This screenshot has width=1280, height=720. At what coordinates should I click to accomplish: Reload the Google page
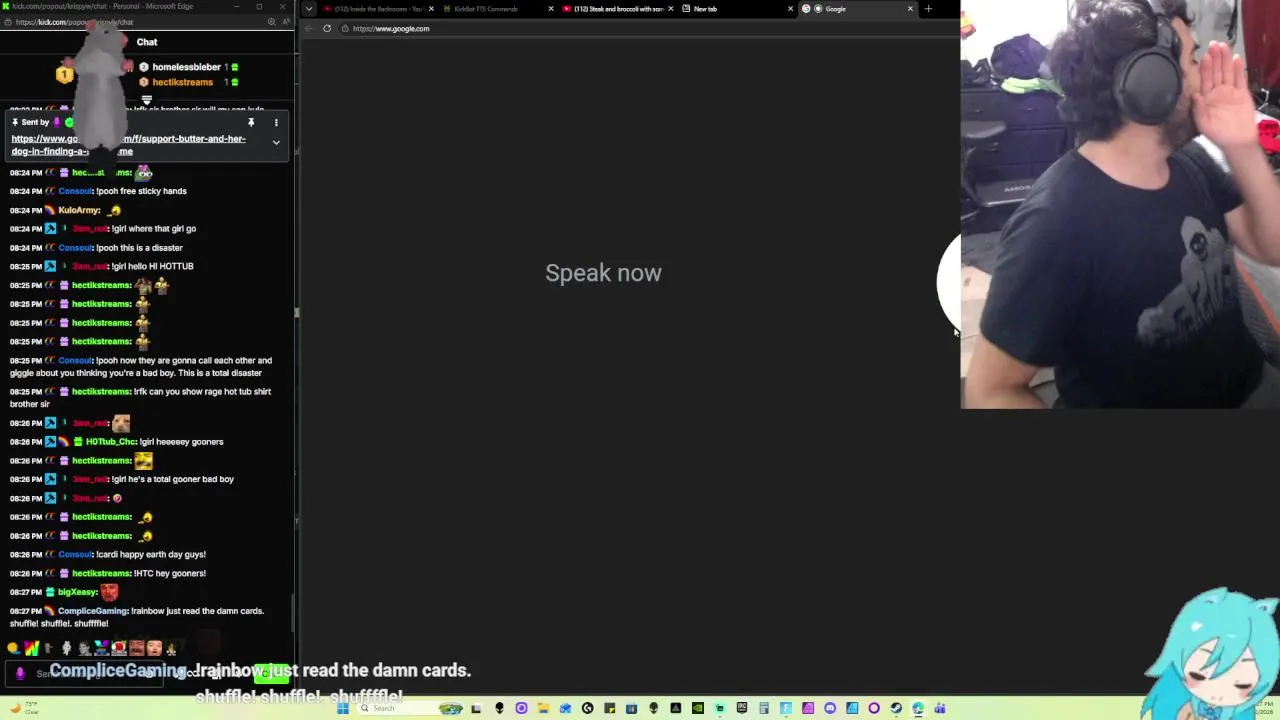(x=327, y=28)
